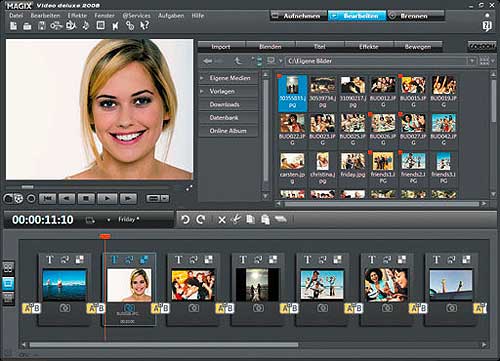Undo the last action
The image size is (500, 361).
[185, 219]
